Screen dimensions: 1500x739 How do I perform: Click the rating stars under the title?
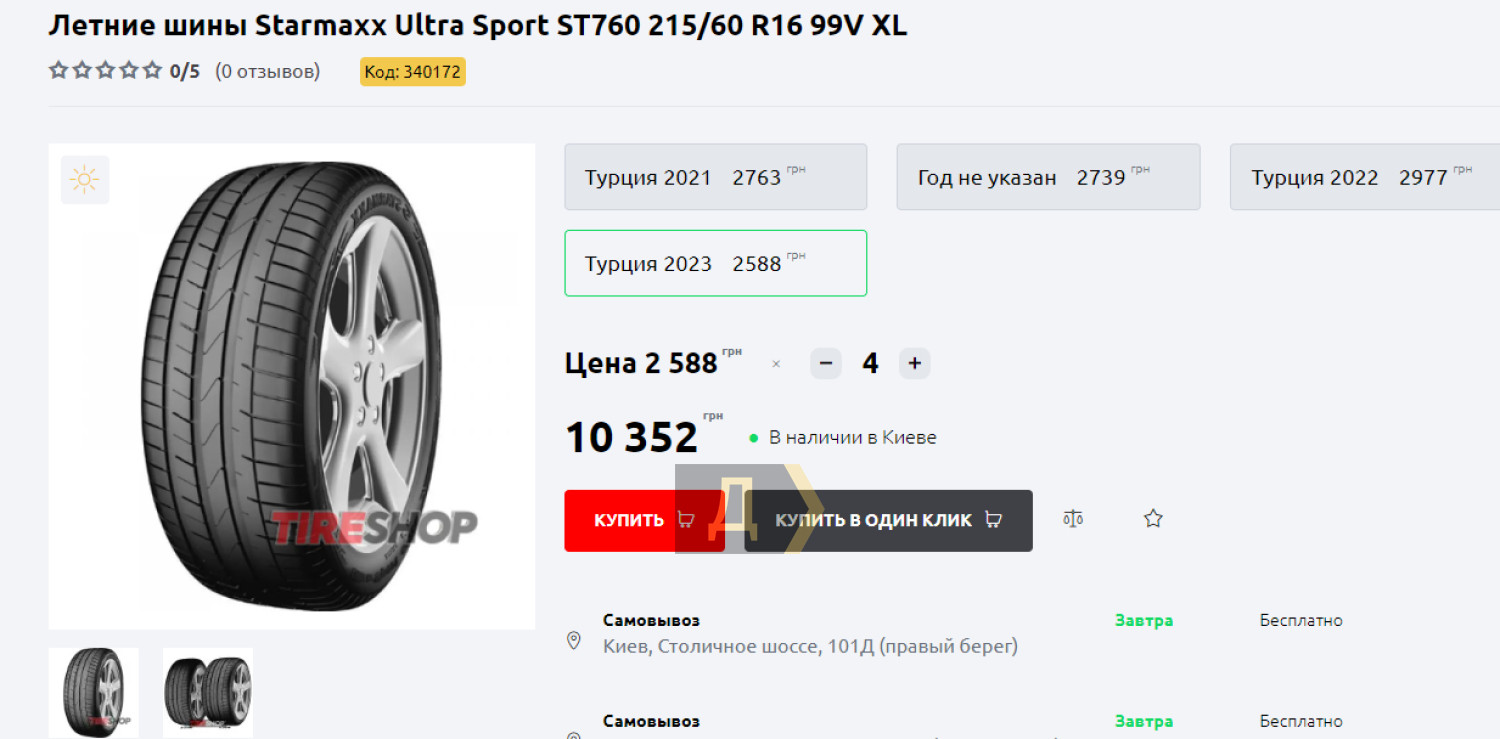[105, 71]
